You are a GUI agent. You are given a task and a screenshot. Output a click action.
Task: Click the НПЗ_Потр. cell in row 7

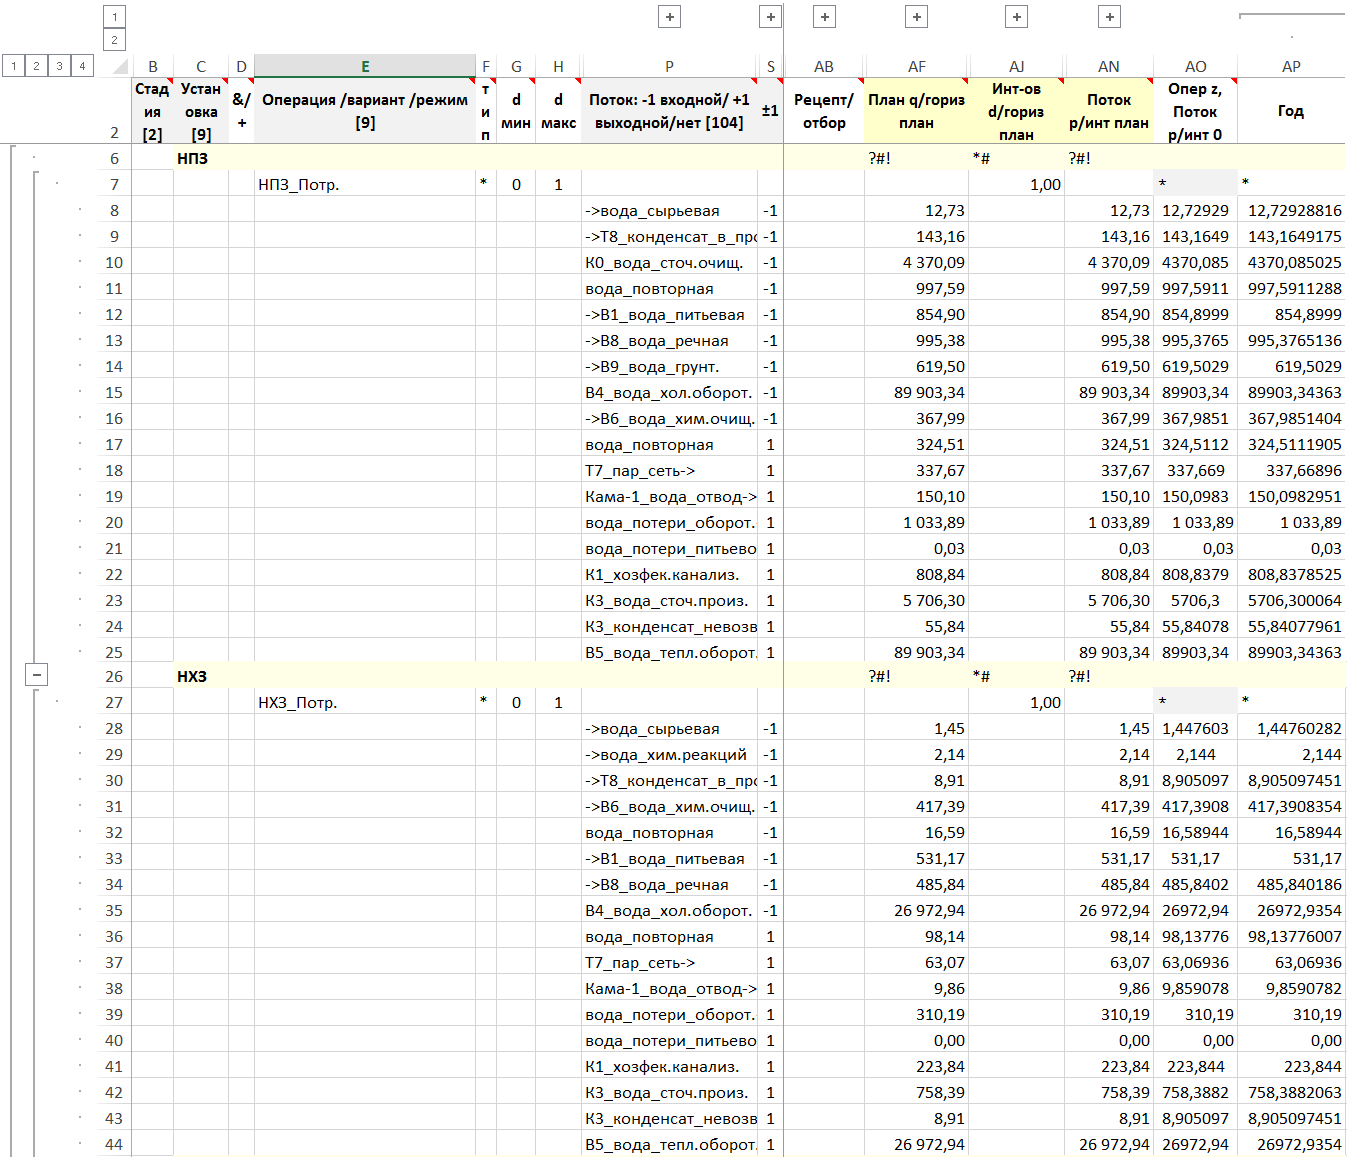pyautogui.click(x=365, y=185)
